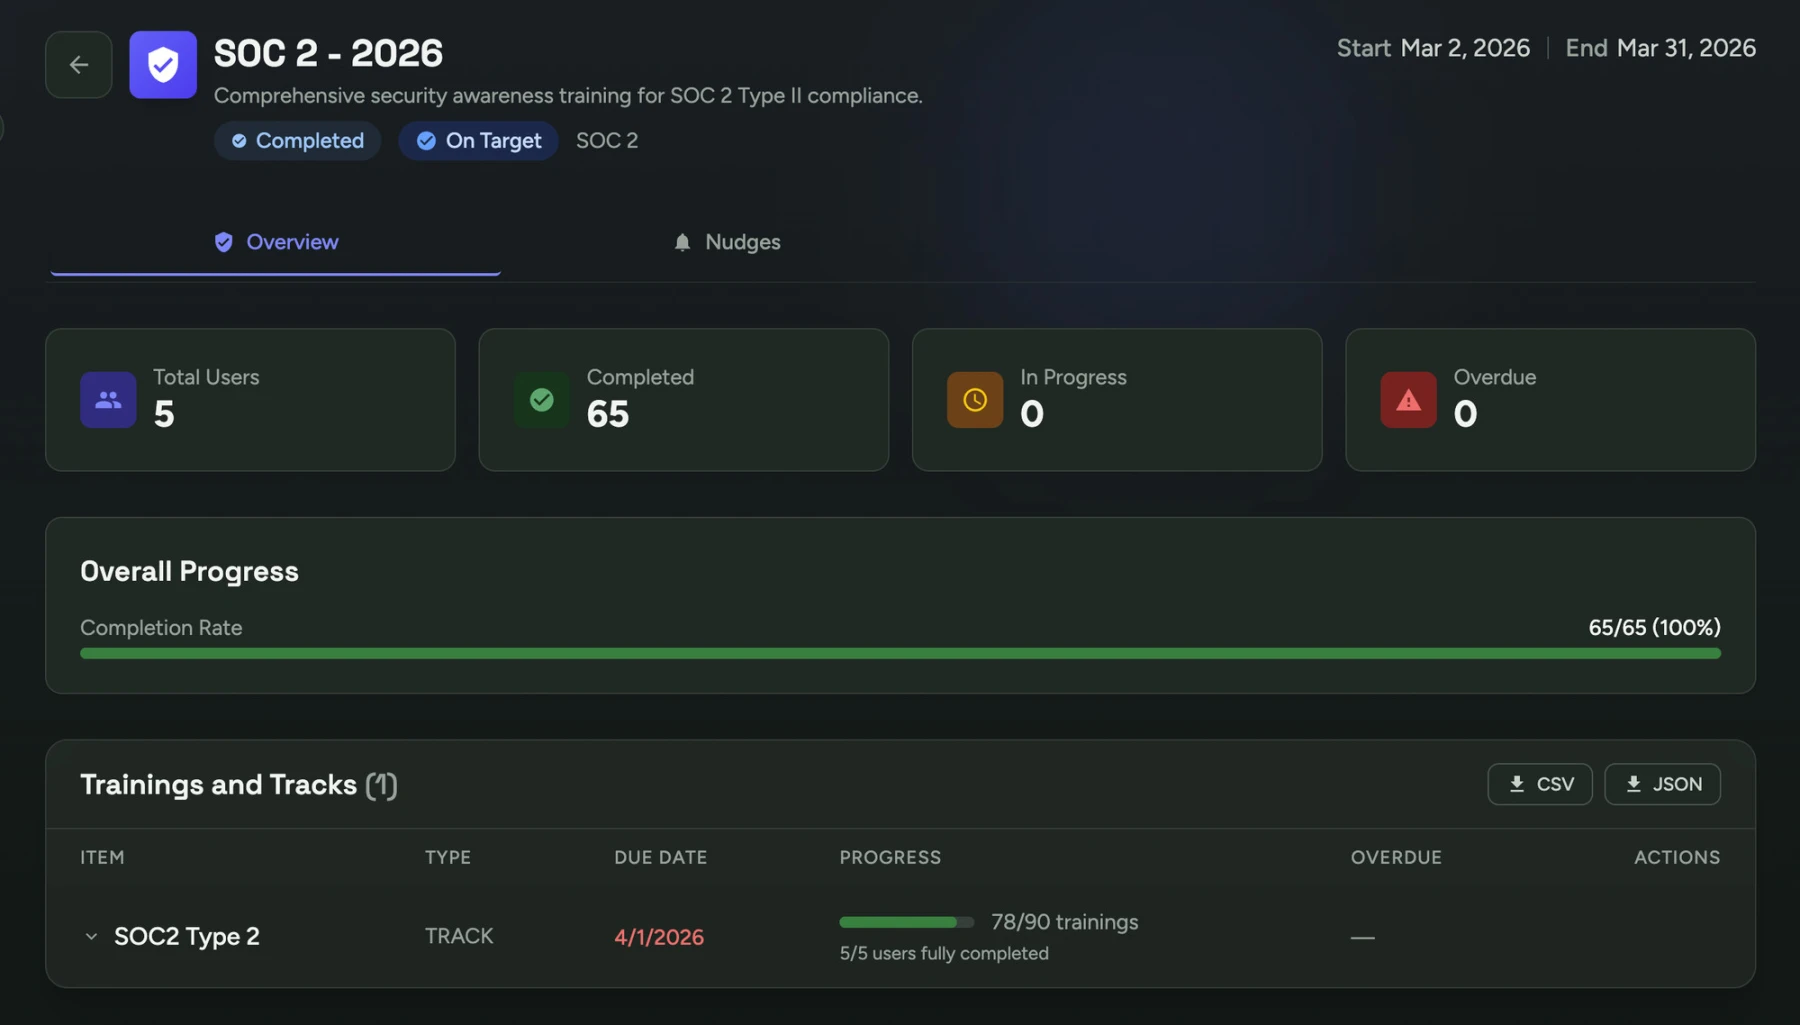Click the OVERDUE column header

(x=1396, y=858)
